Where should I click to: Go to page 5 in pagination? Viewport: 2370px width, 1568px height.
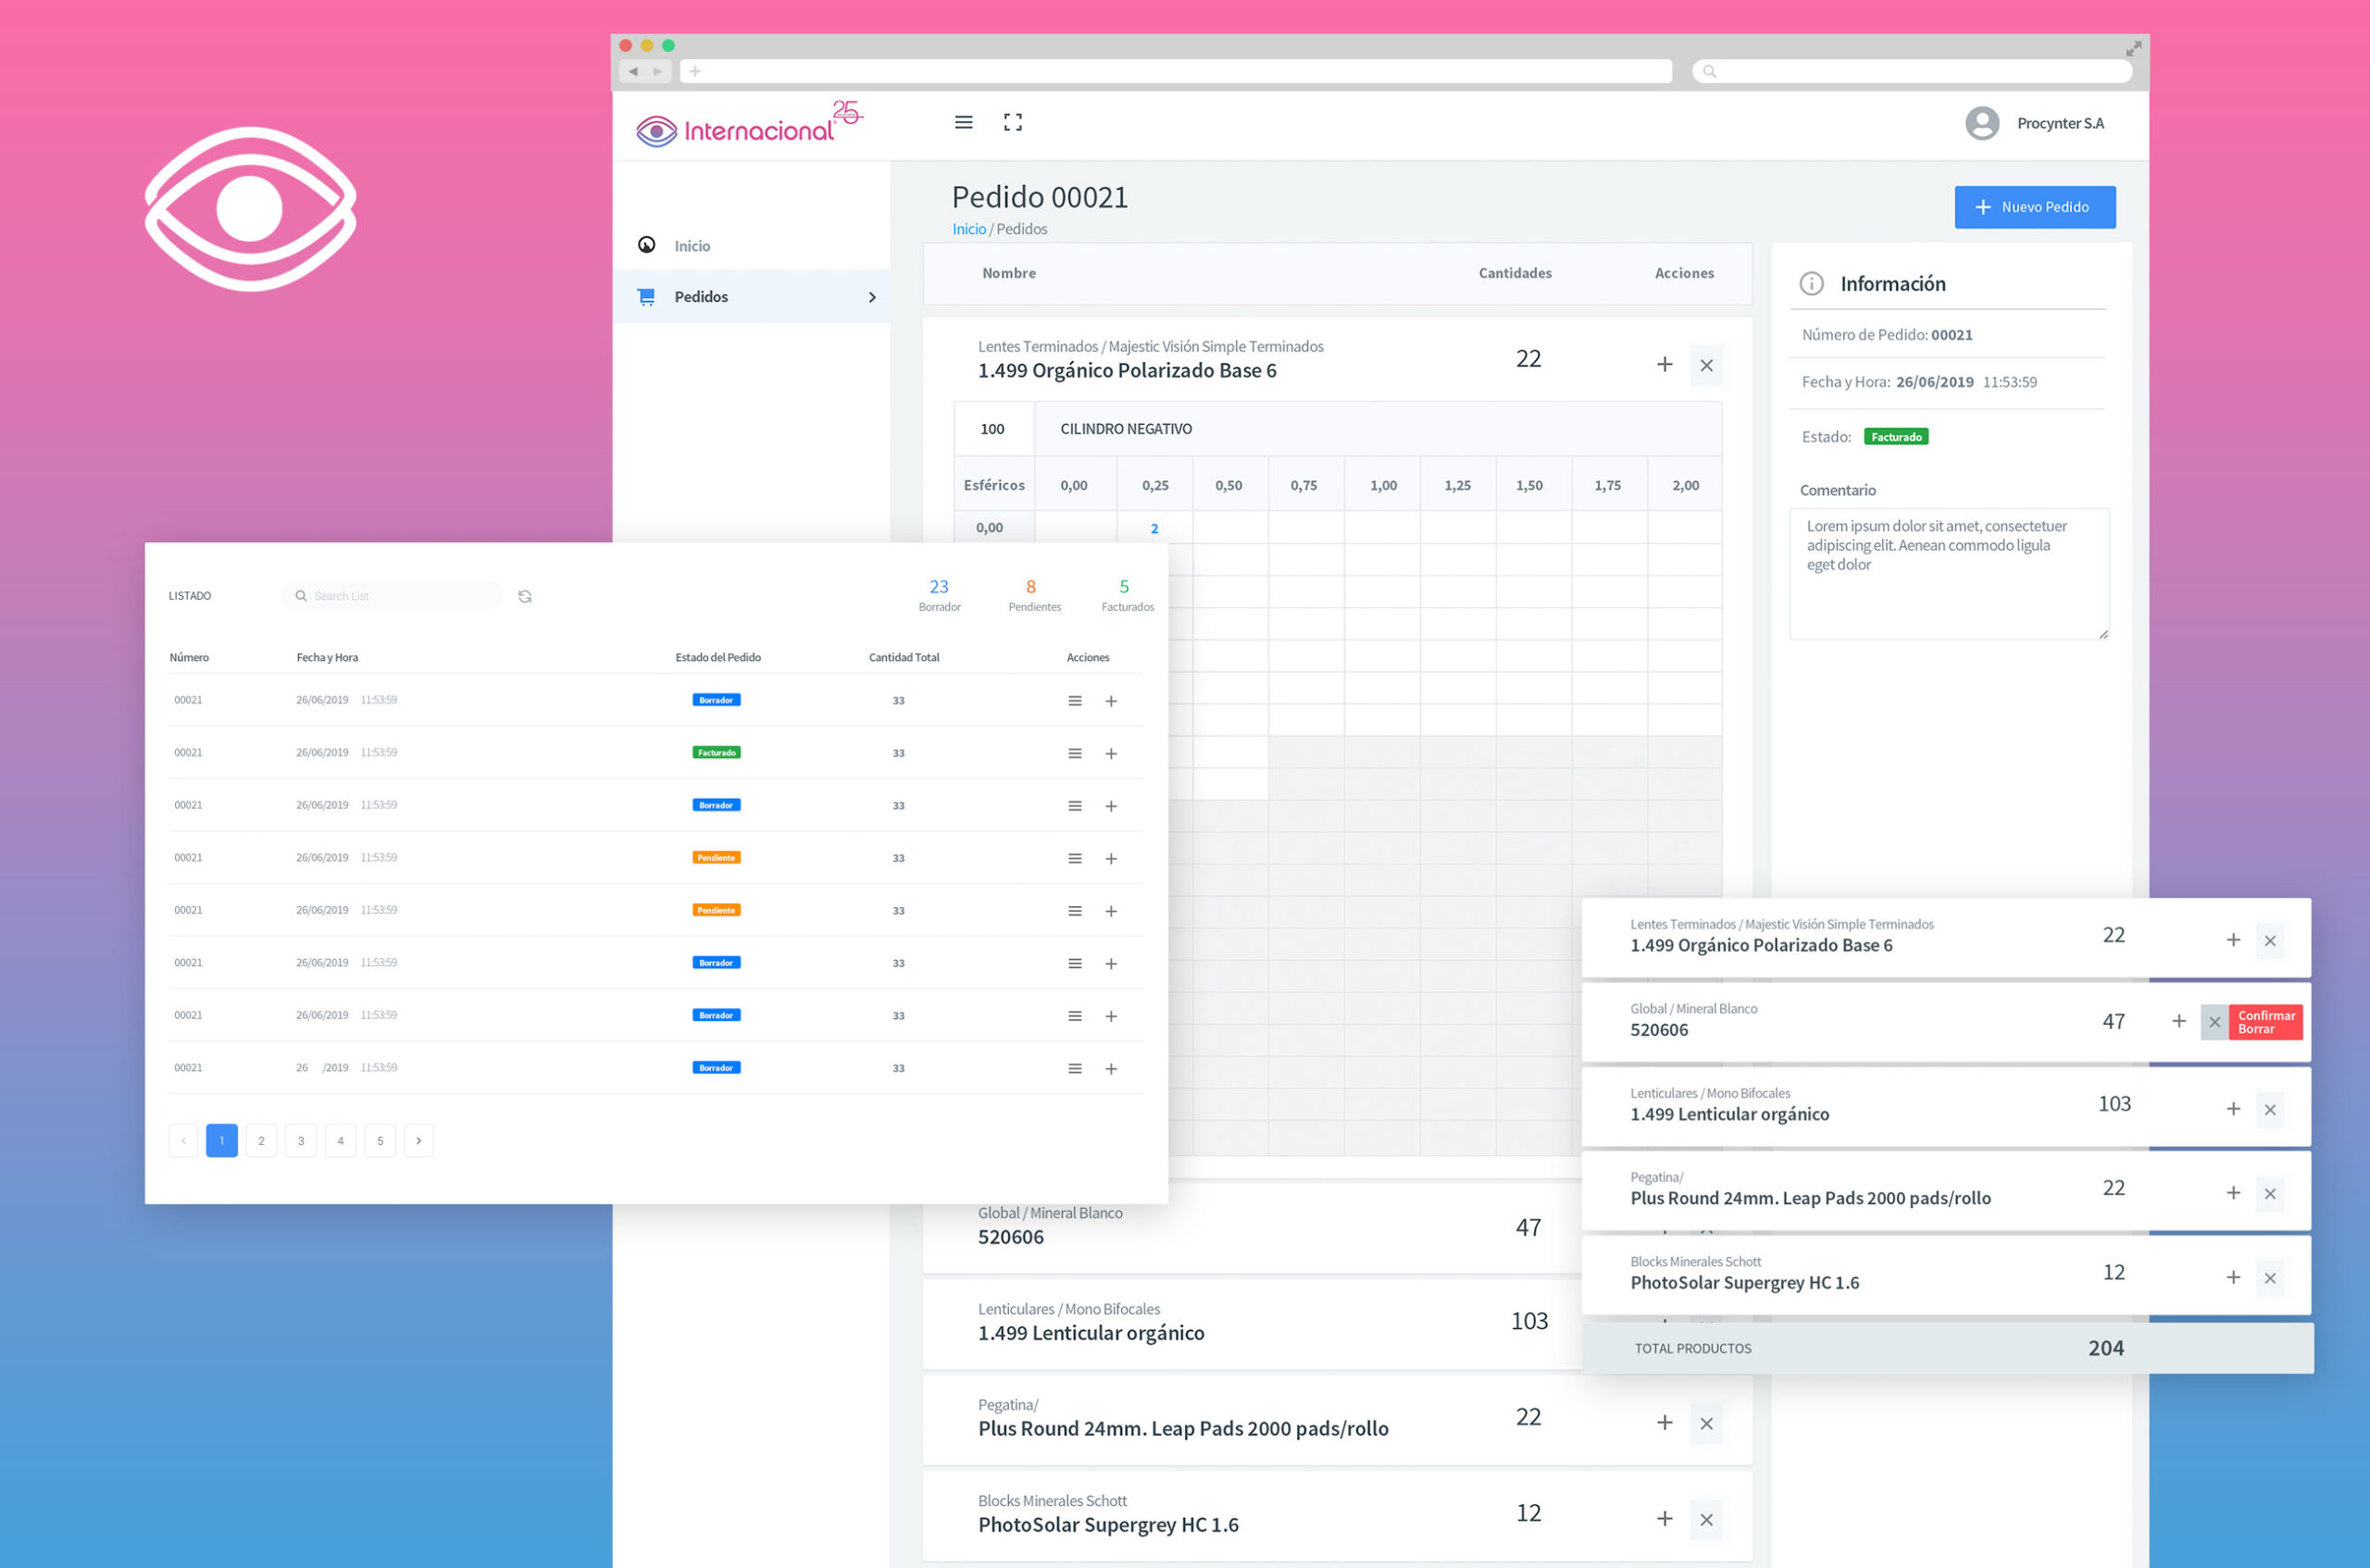coord(380,1141)
